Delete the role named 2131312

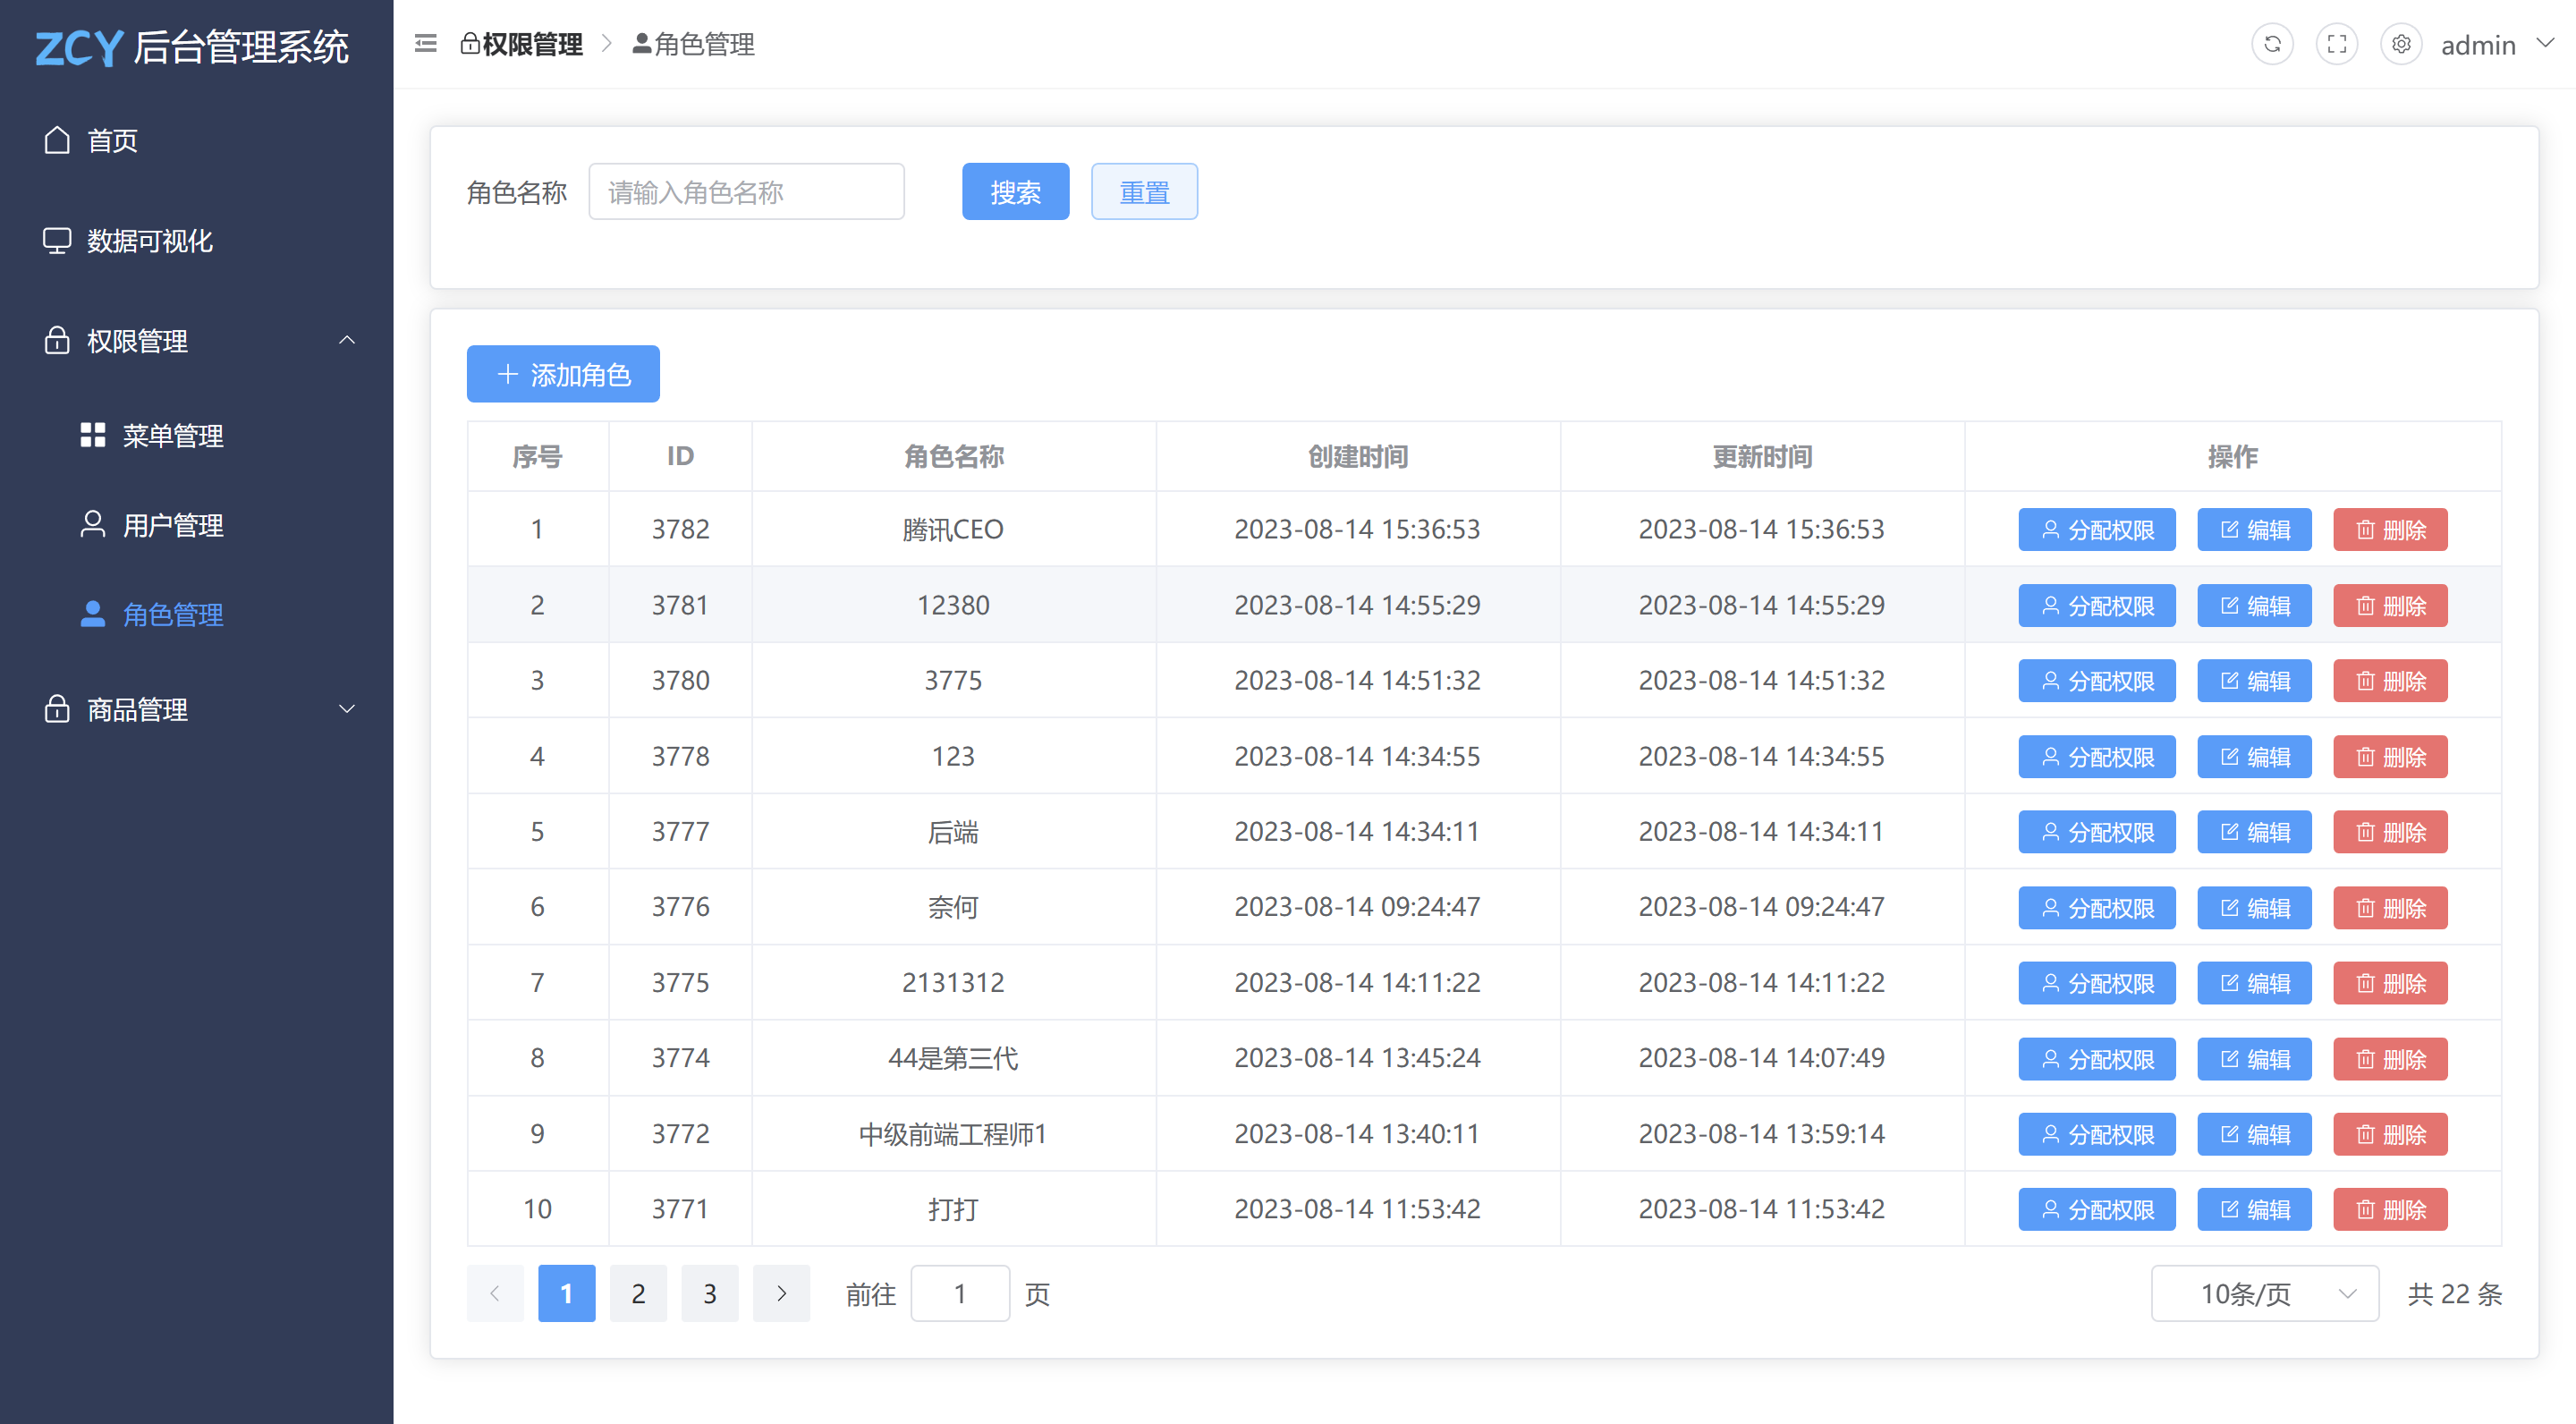pyautogui.click(x=2390, y=983)
